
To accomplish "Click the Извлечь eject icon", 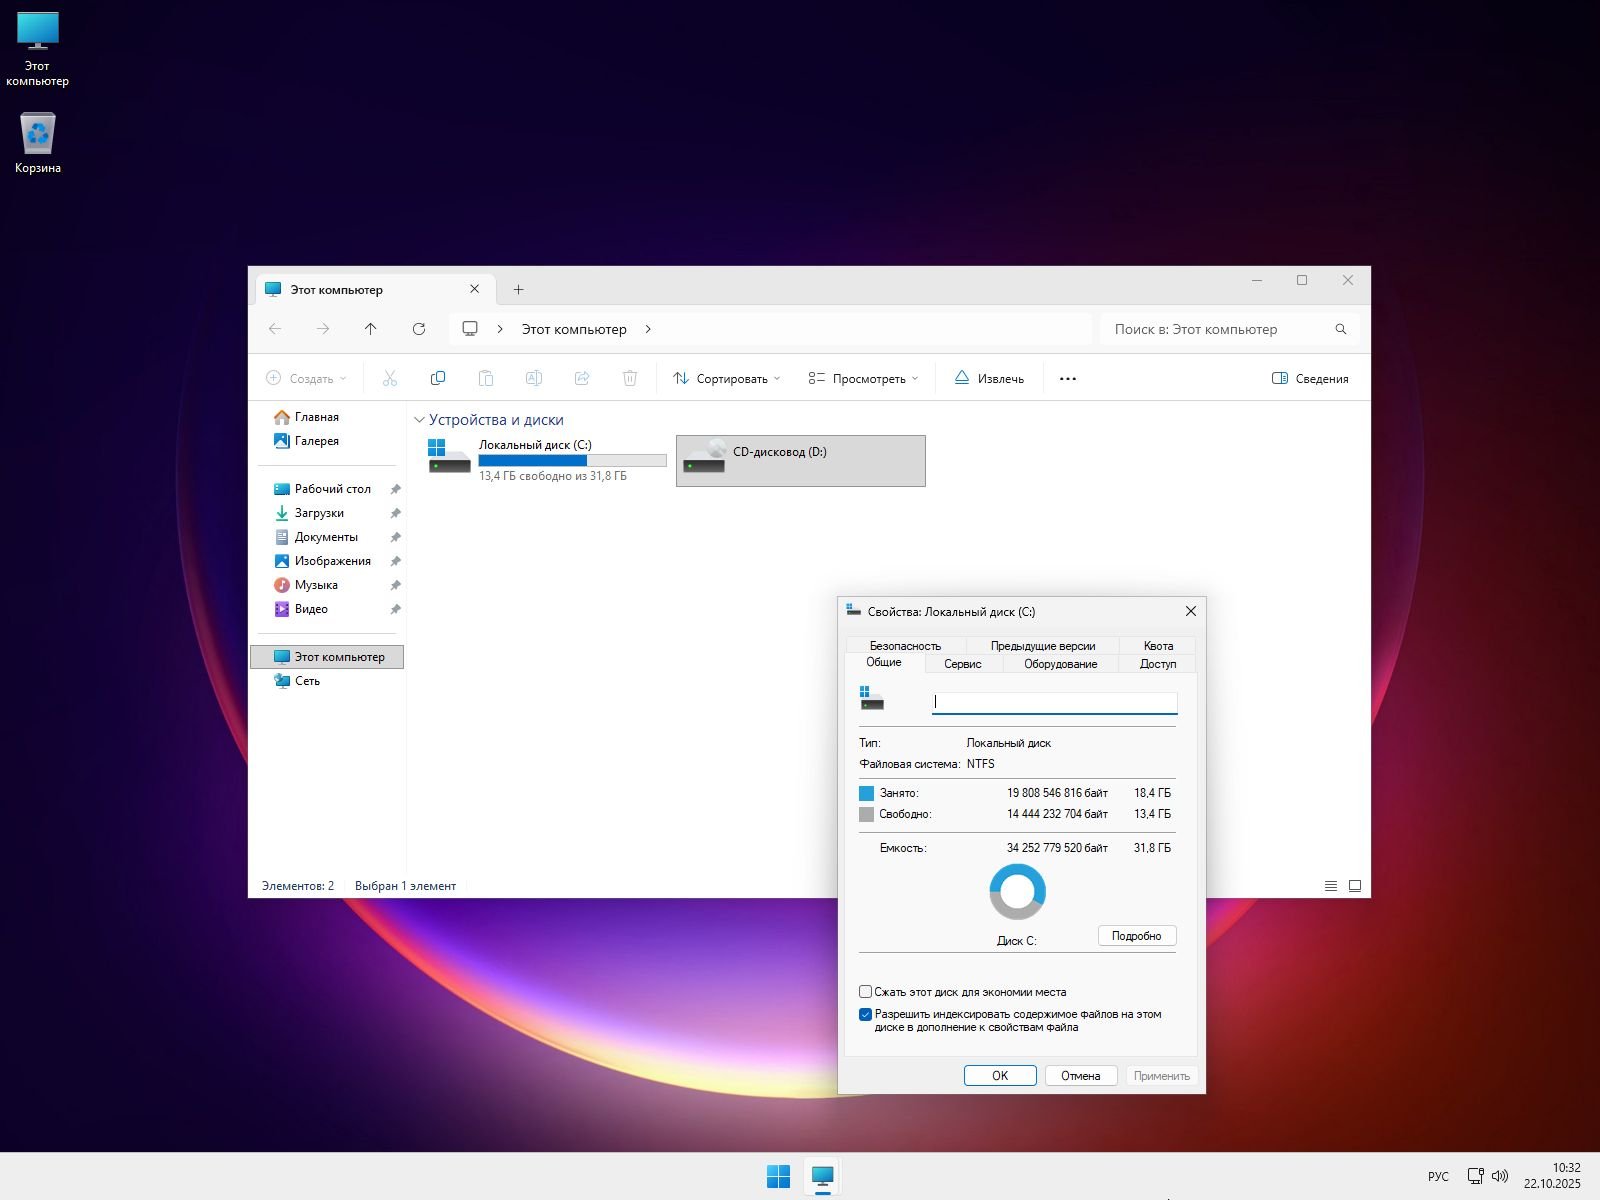I will coord(962,378).
